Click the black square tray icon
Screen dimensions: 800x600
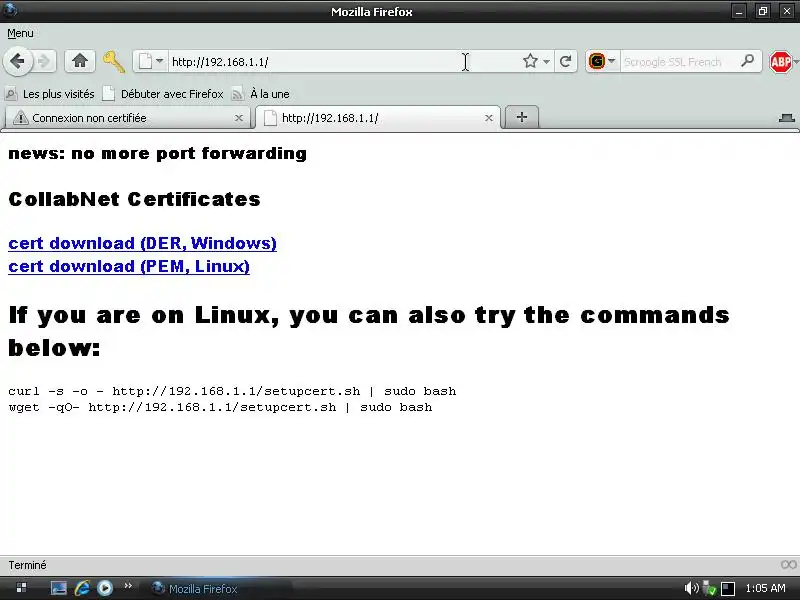(x=728, y=588)
